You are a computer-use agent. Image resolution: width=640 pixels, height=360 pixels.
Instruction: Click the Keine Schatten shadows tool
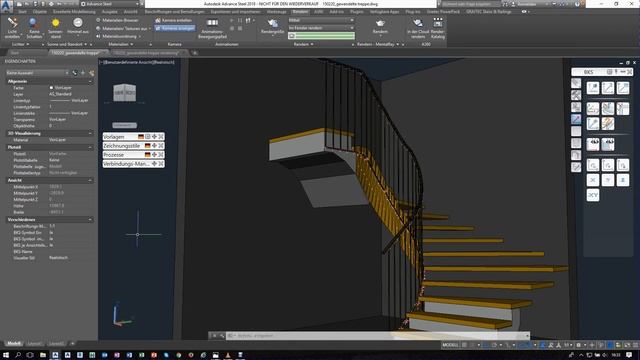[34, 28]
